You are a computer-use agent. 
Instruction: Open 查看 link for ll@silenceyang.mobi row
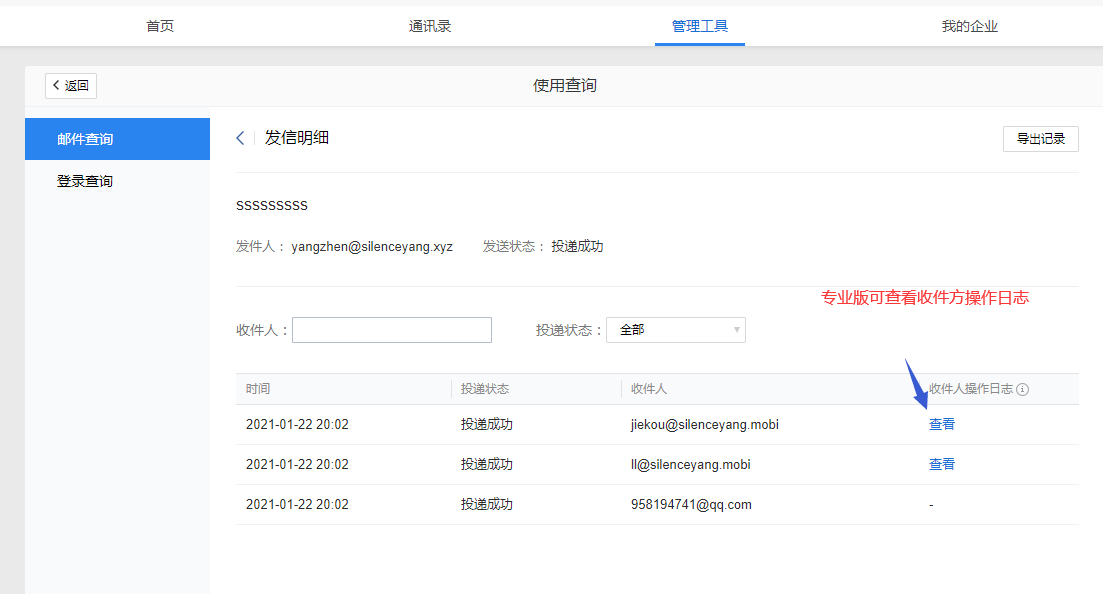pyautogui.click(x=941, y=464)
